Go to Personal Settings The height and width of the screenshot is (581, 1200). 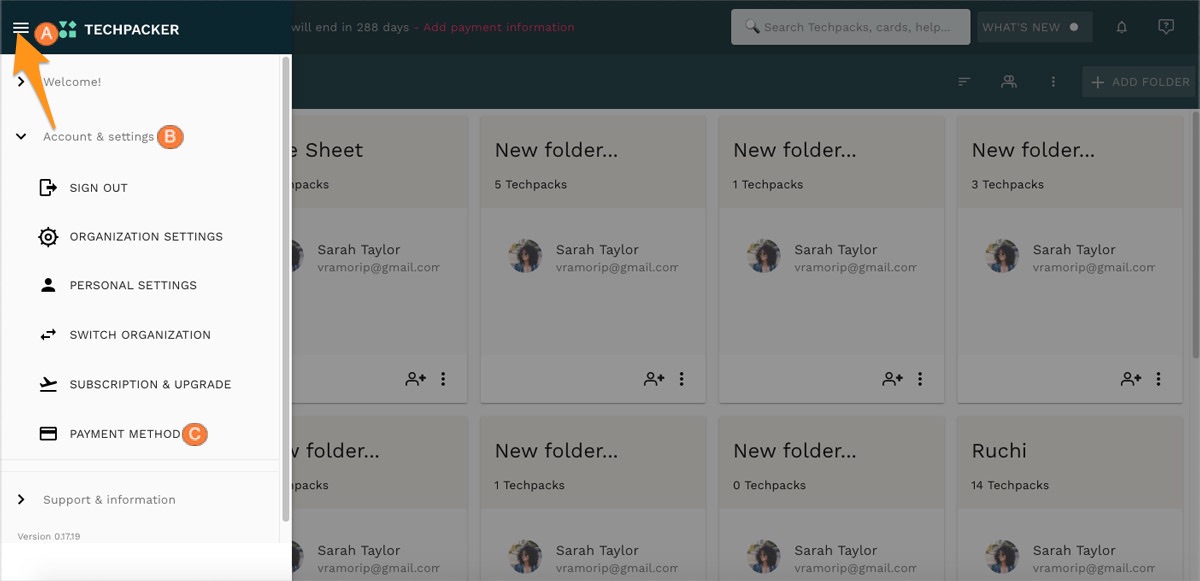pos(133,286)
